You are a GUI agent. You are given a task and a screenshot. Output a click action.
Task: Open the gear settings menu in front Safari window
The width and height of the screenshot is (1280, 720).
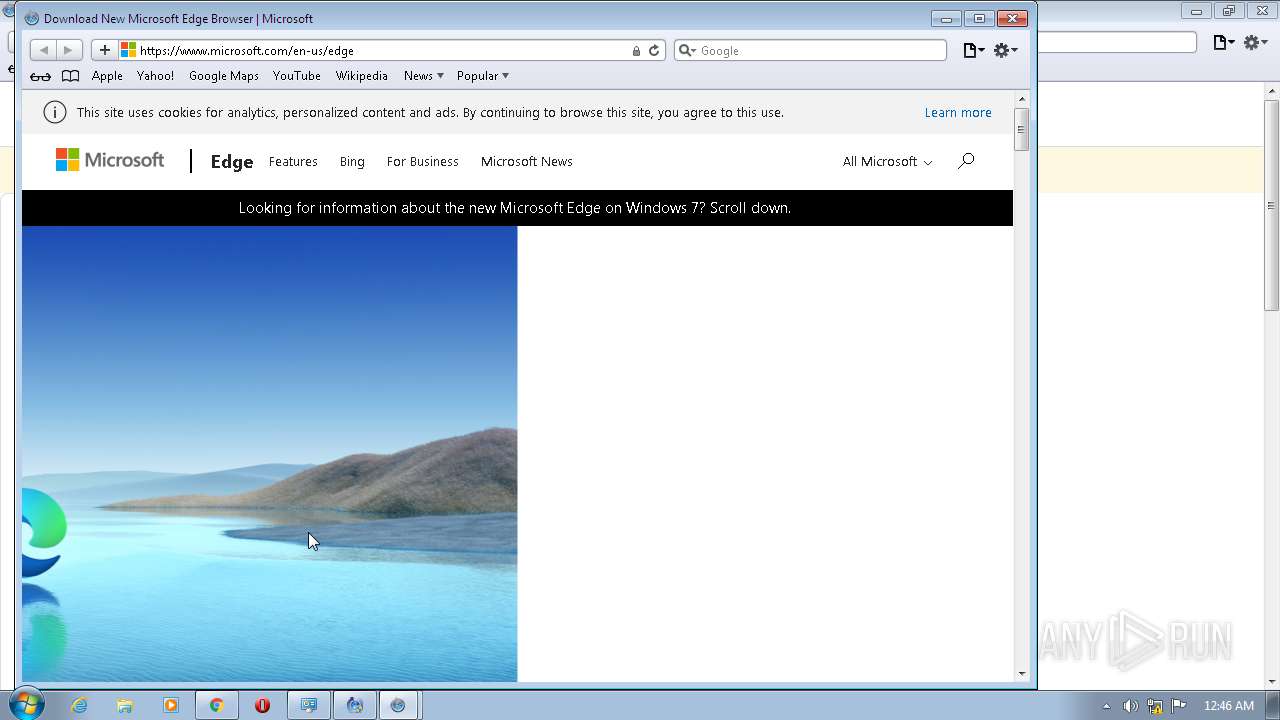(x=1005, y=50)
